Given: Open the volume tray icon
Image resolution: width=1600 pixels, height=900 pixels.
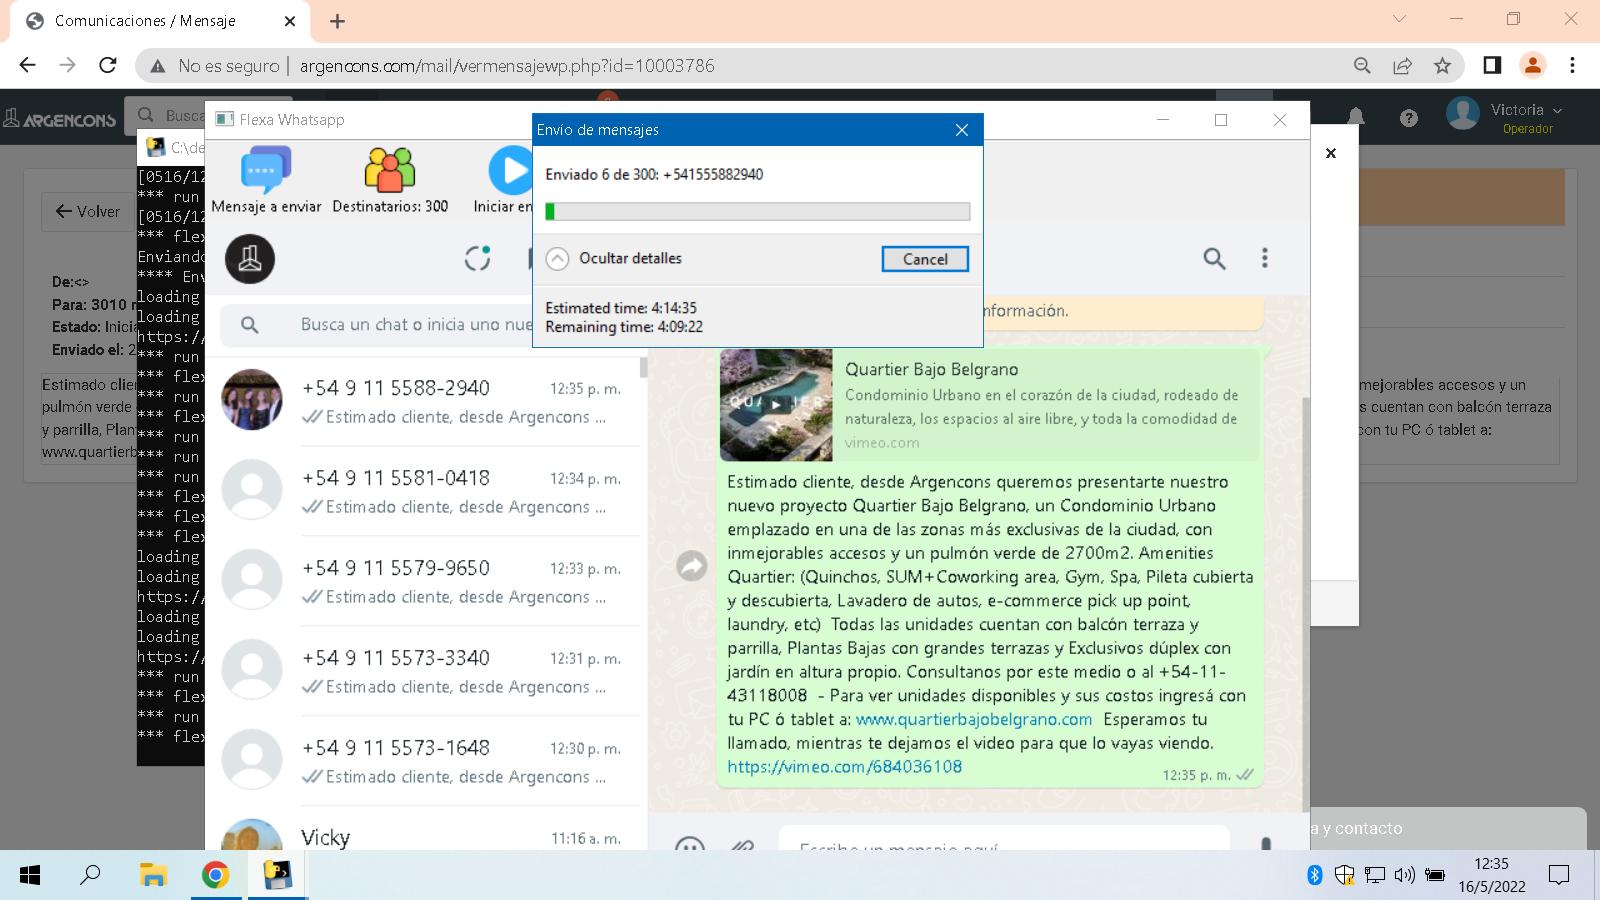Looking at the screenshot, I should (x=1404, y=875).
